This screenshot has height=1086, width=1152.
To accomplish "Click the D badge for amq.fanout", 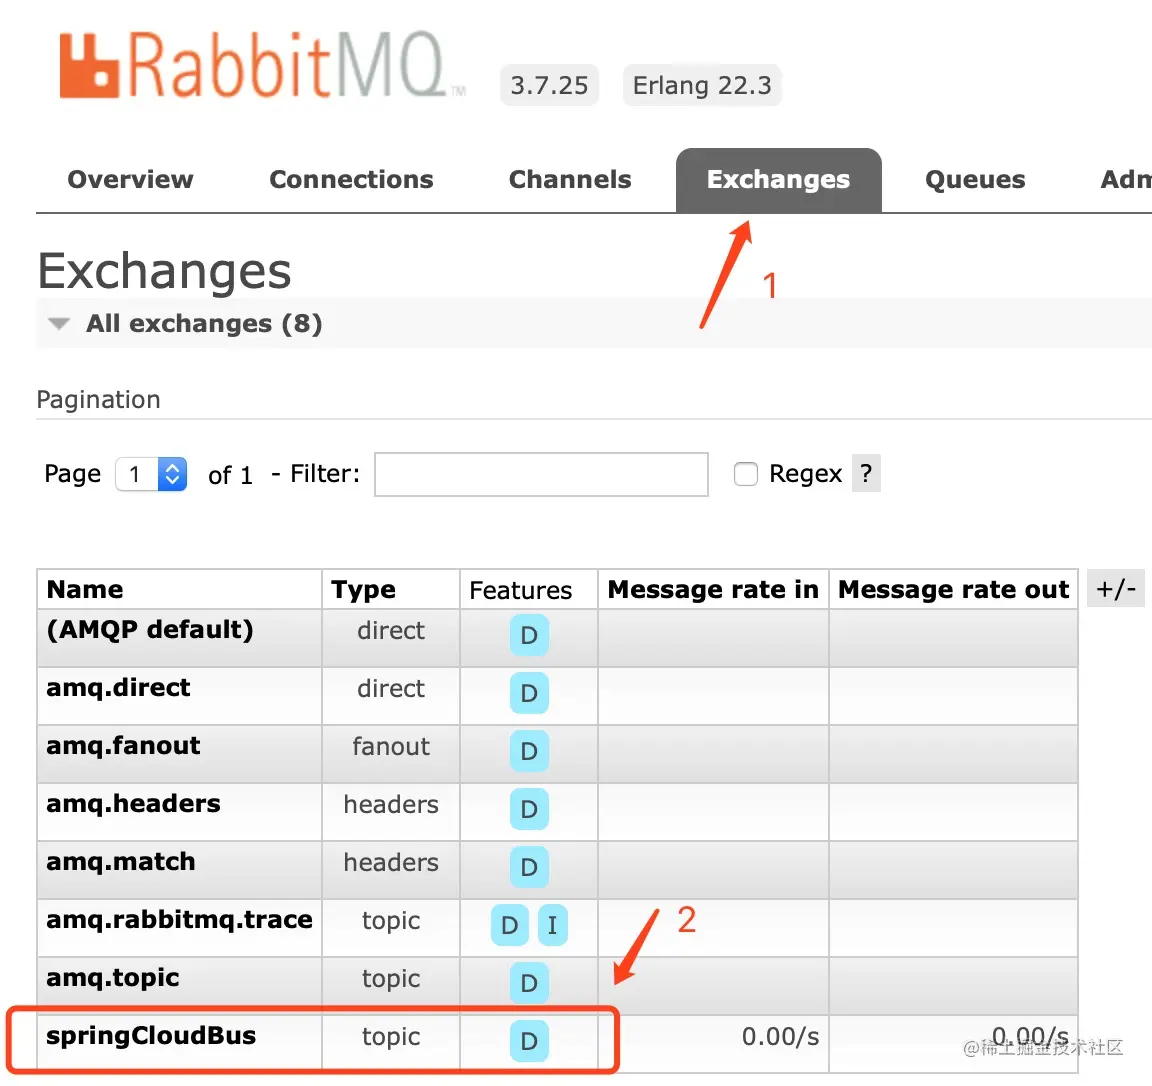I will coord(529,751).
